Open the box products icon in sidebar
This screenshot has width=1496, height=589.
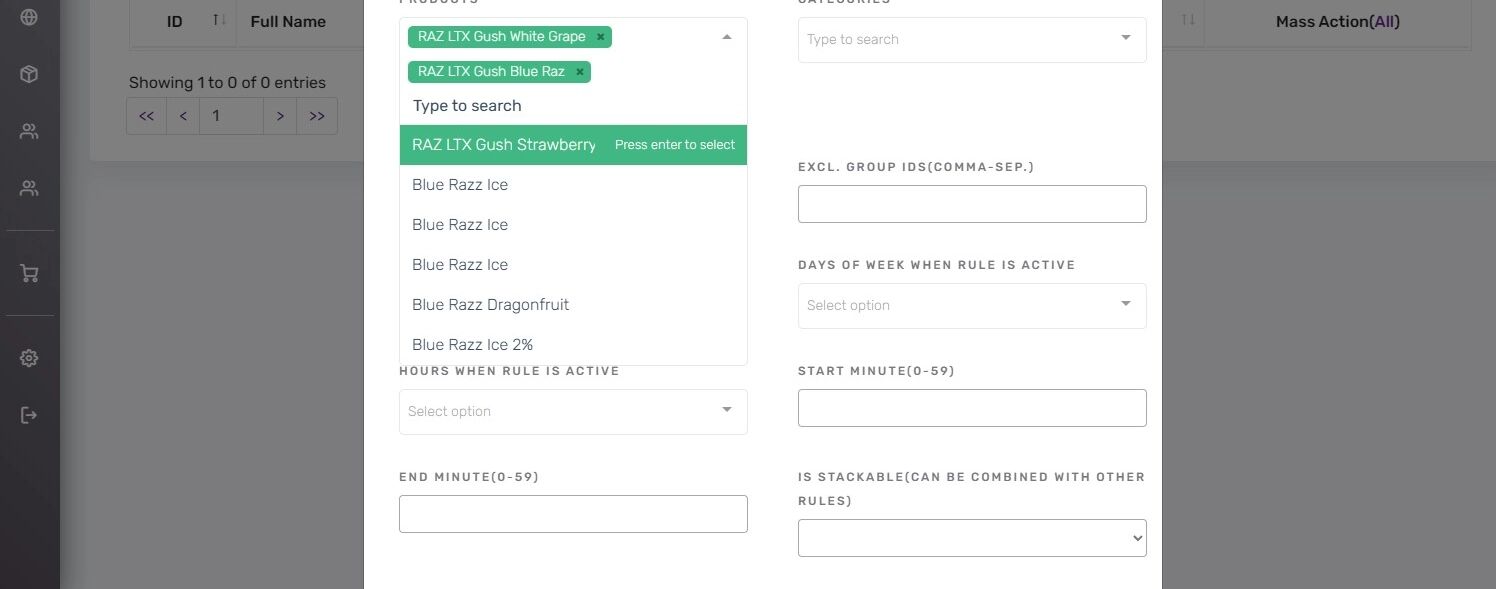(29, 74)
